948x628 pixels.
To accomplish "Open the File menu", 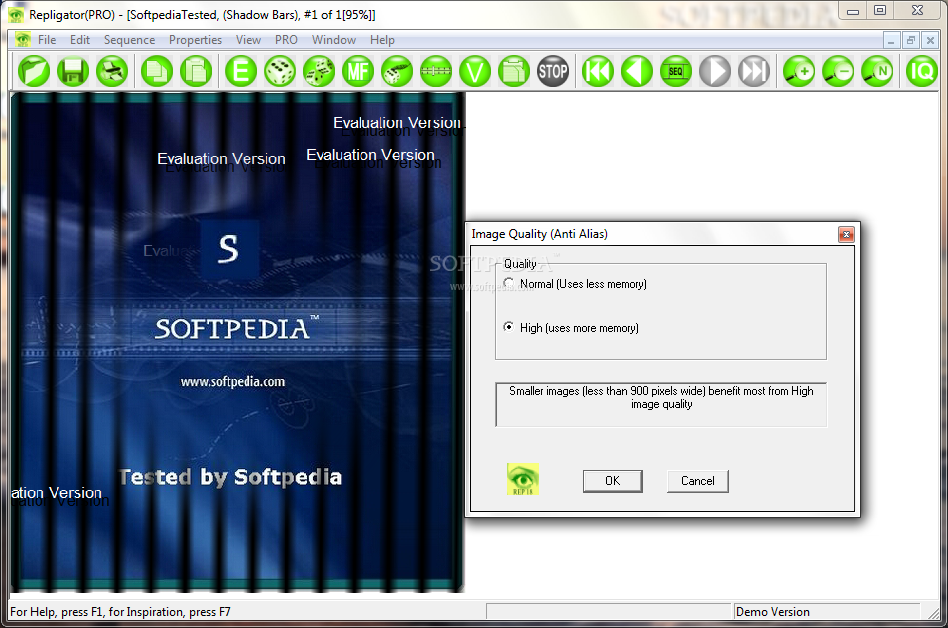I will coord(47,40).
